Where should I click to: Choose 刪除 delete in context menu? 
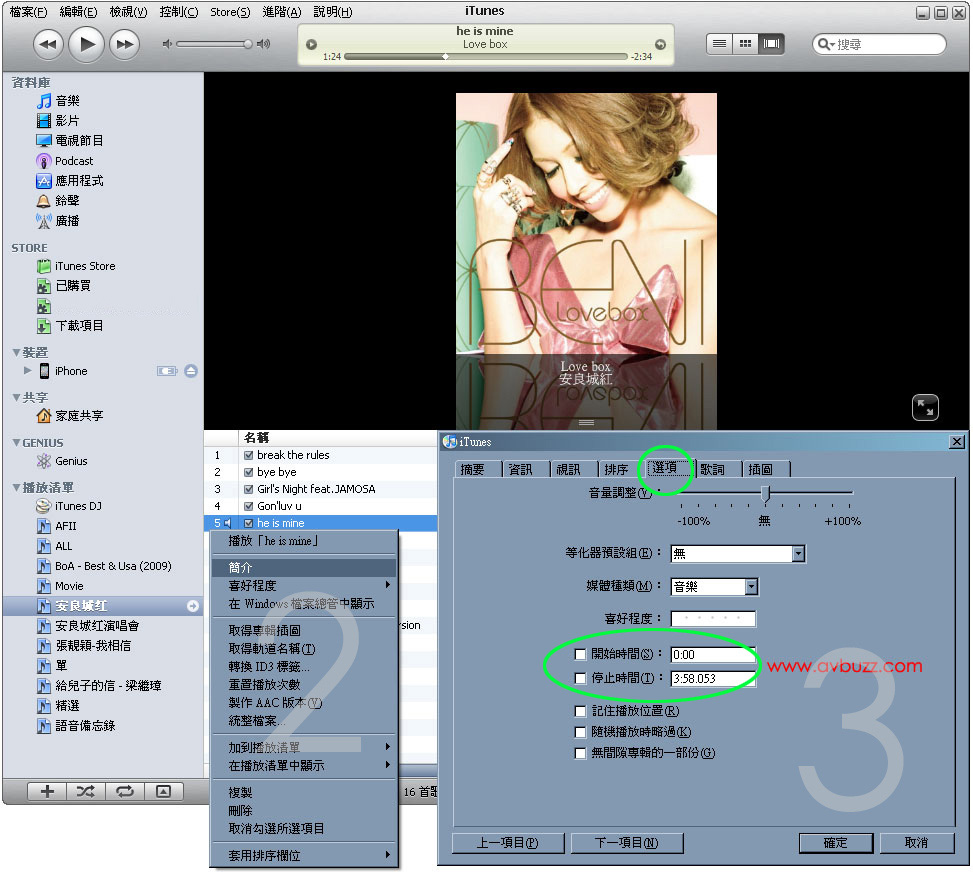coord(303,811)
